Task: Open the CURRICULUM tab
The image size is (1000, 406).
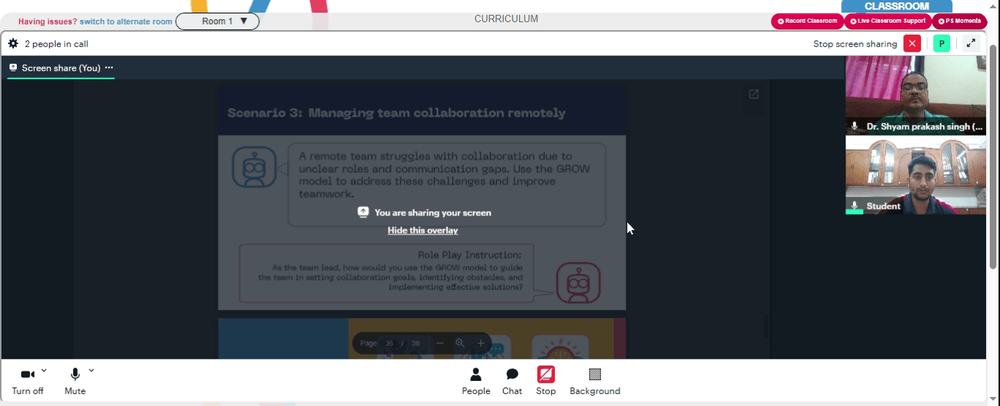Action: click(506, 19)
